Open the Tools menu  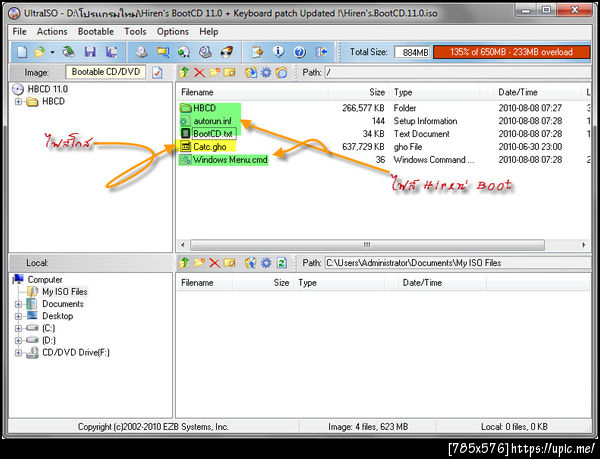(135, 32)
